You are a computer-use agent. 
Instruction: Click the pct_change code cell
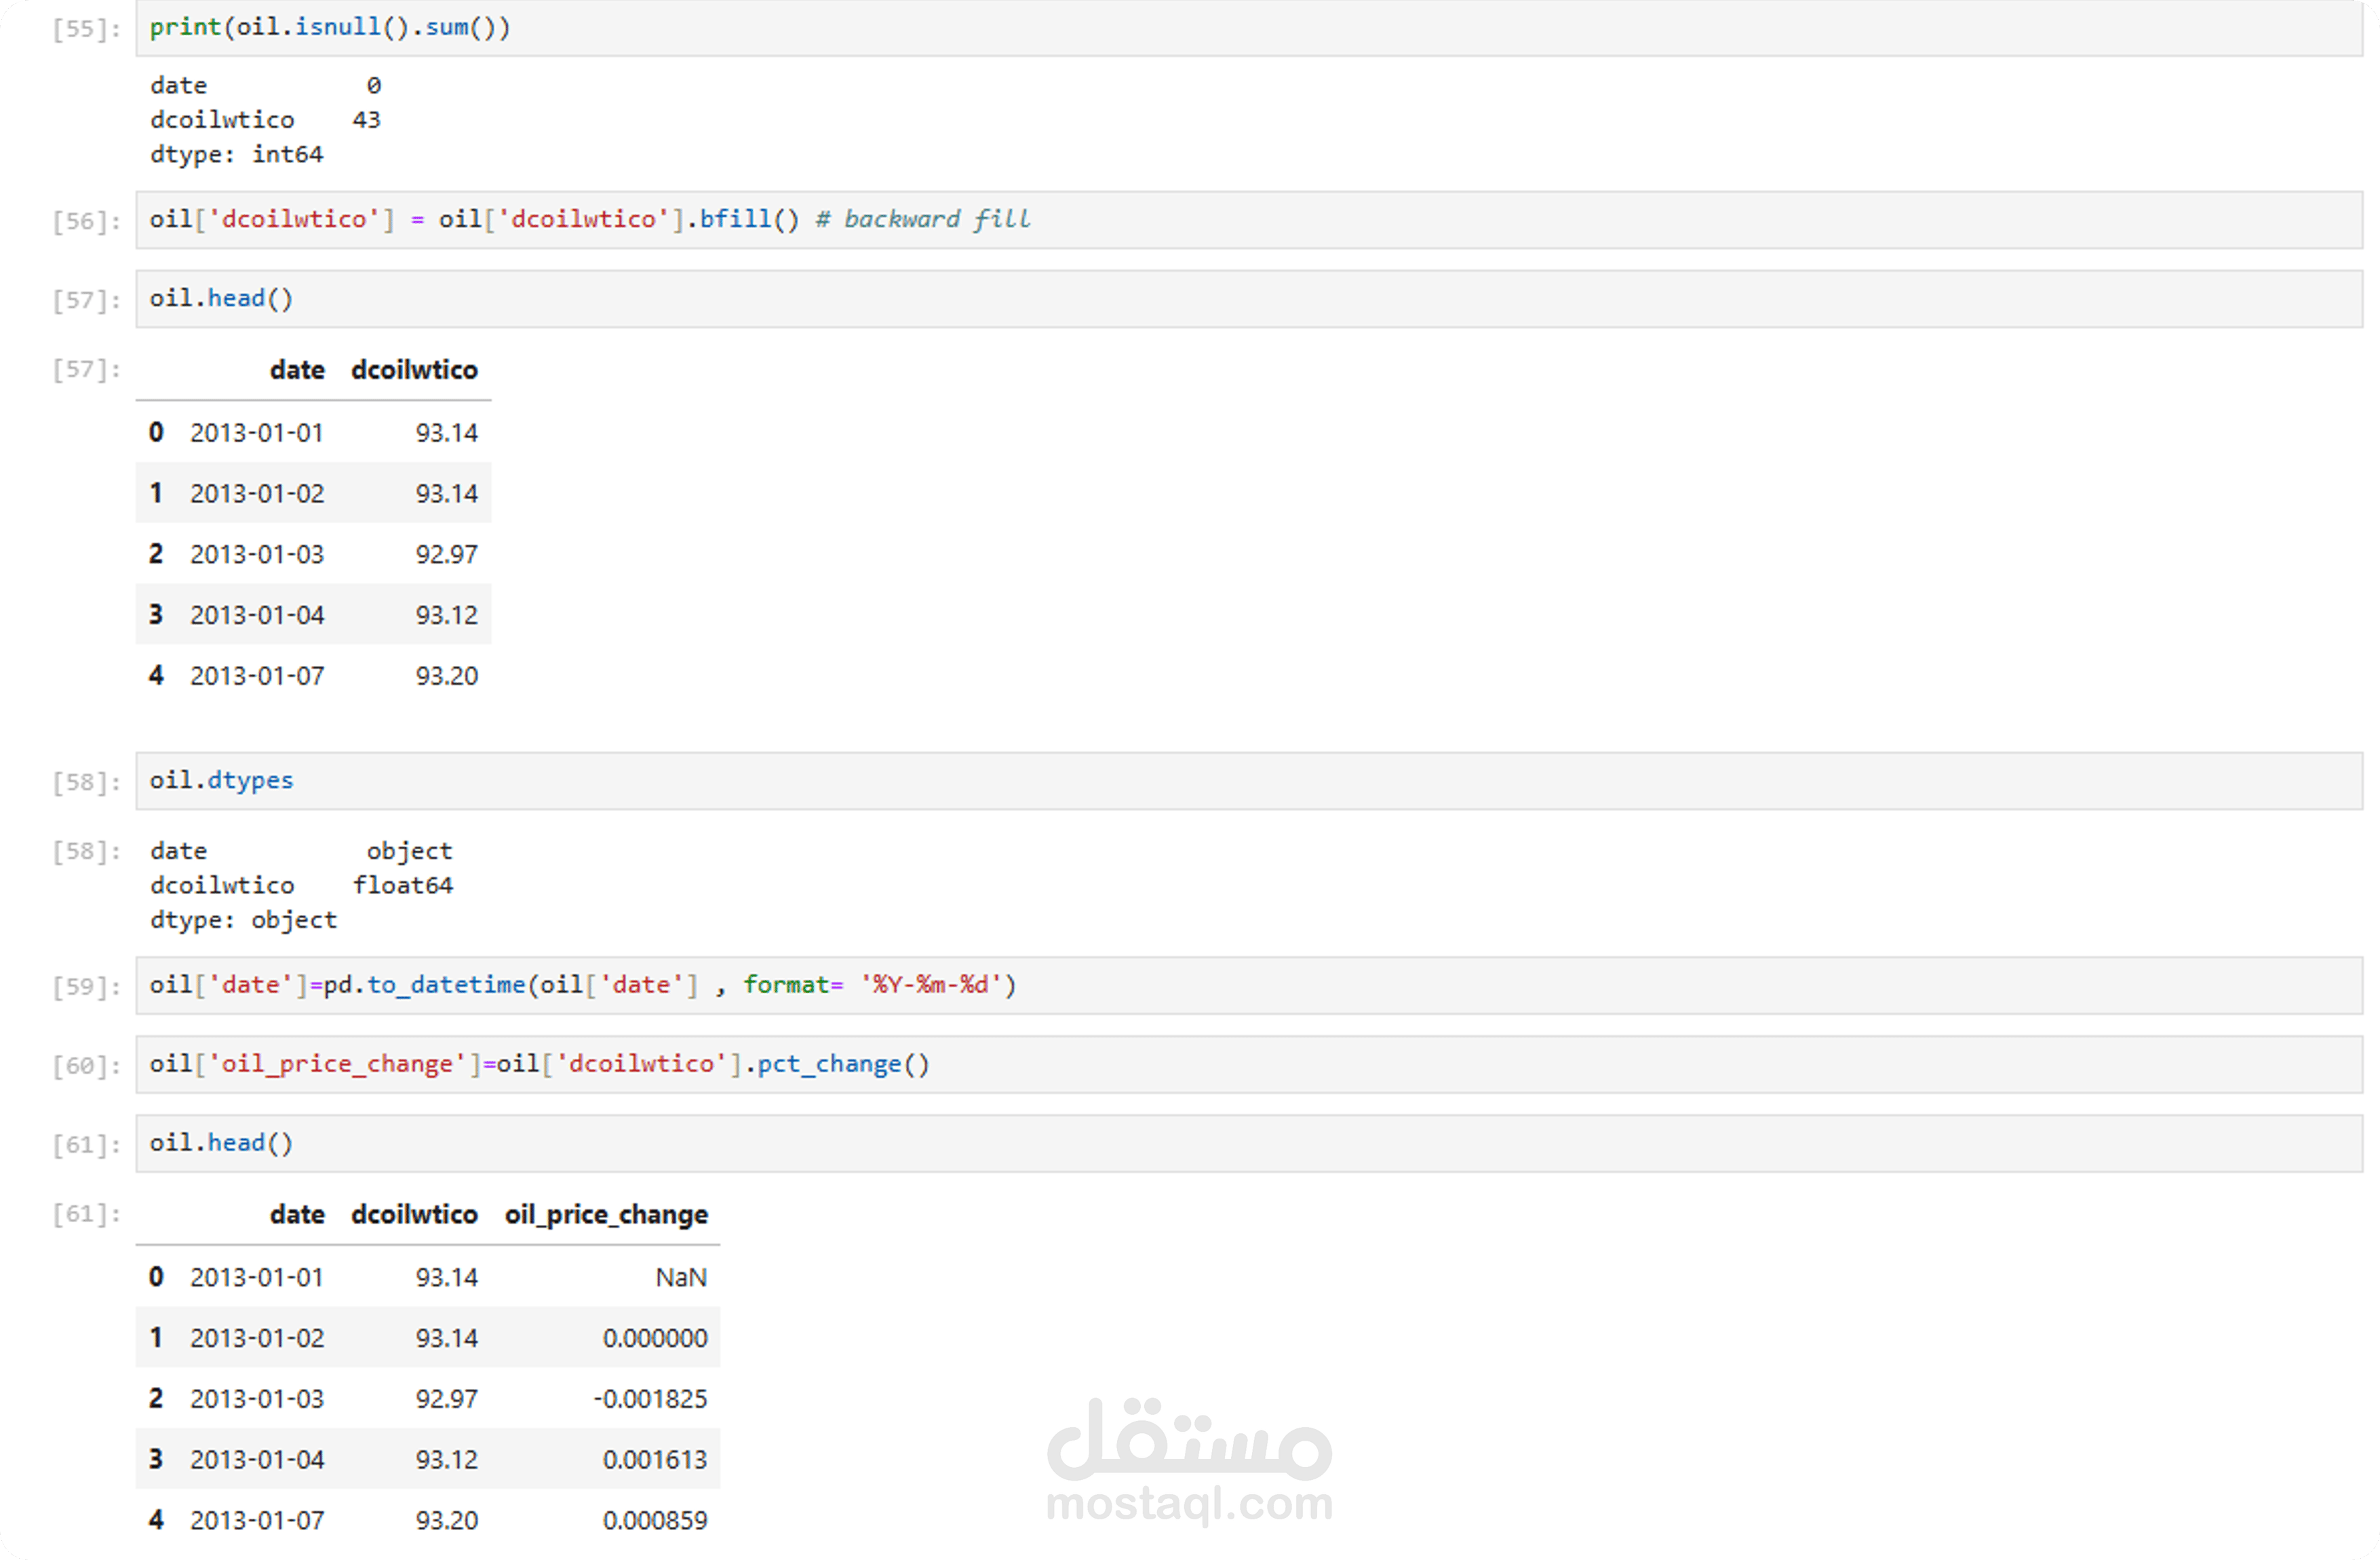pyautogui.click(x=1248, y=1065)
